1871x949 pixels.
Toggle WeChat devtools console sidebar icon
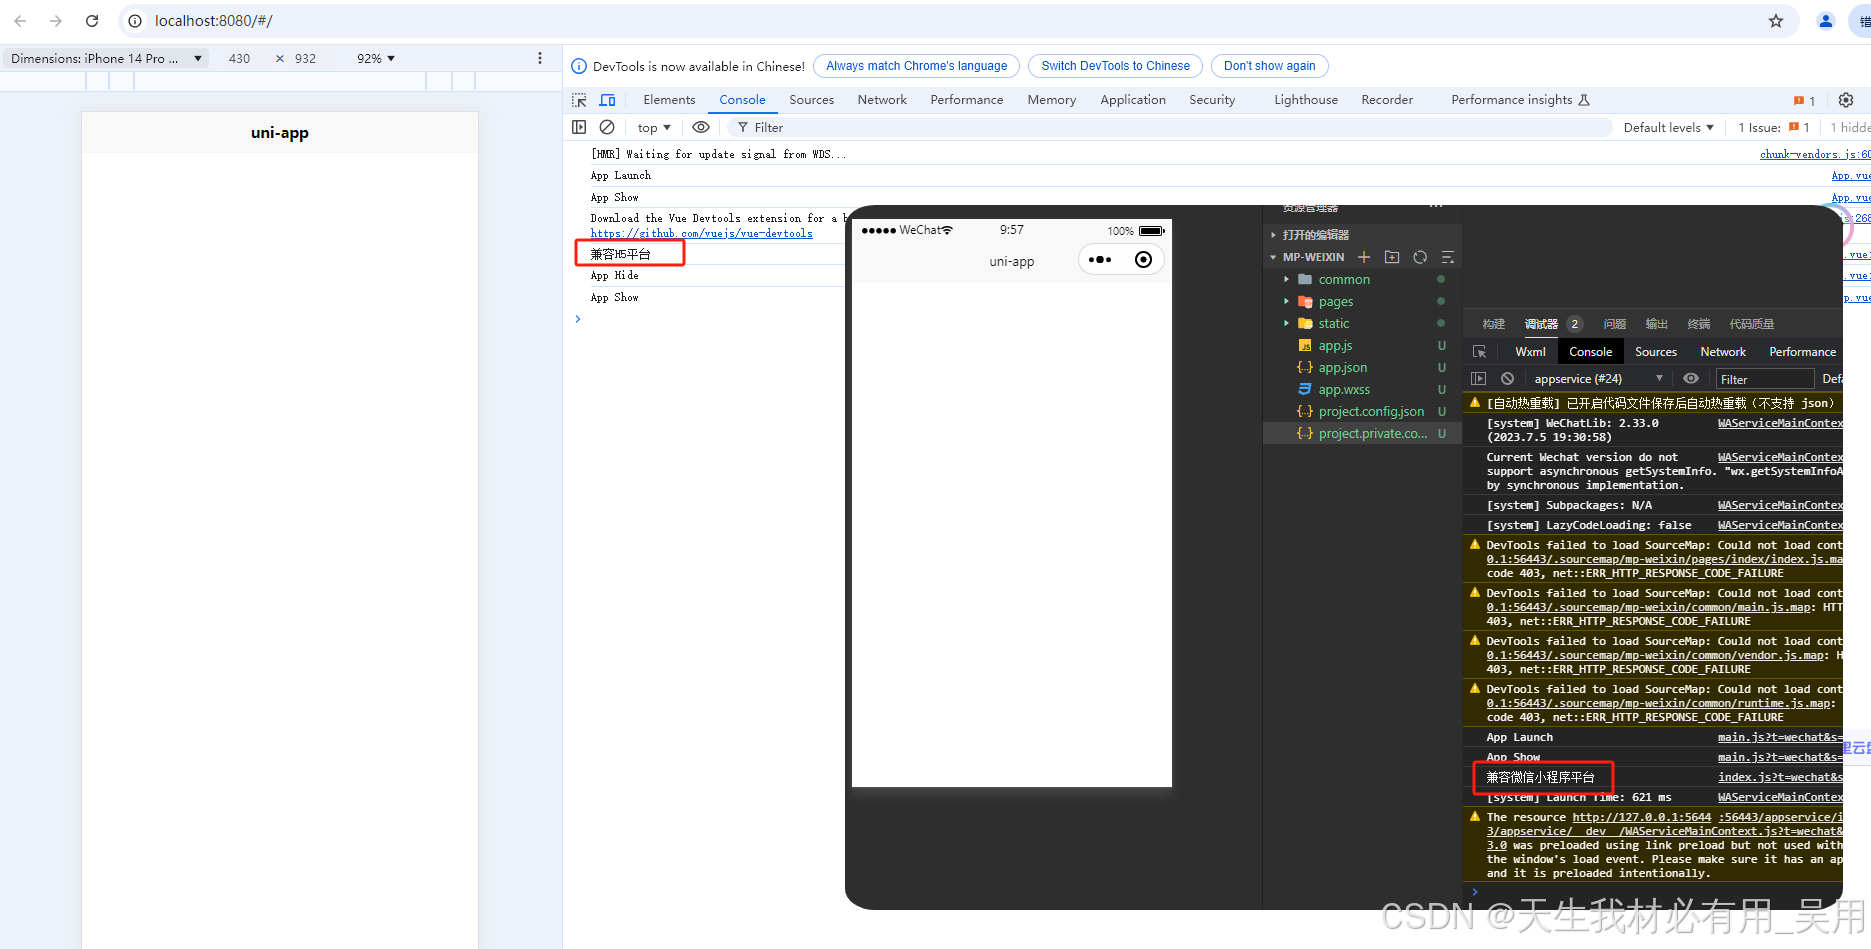(1479, 379)
